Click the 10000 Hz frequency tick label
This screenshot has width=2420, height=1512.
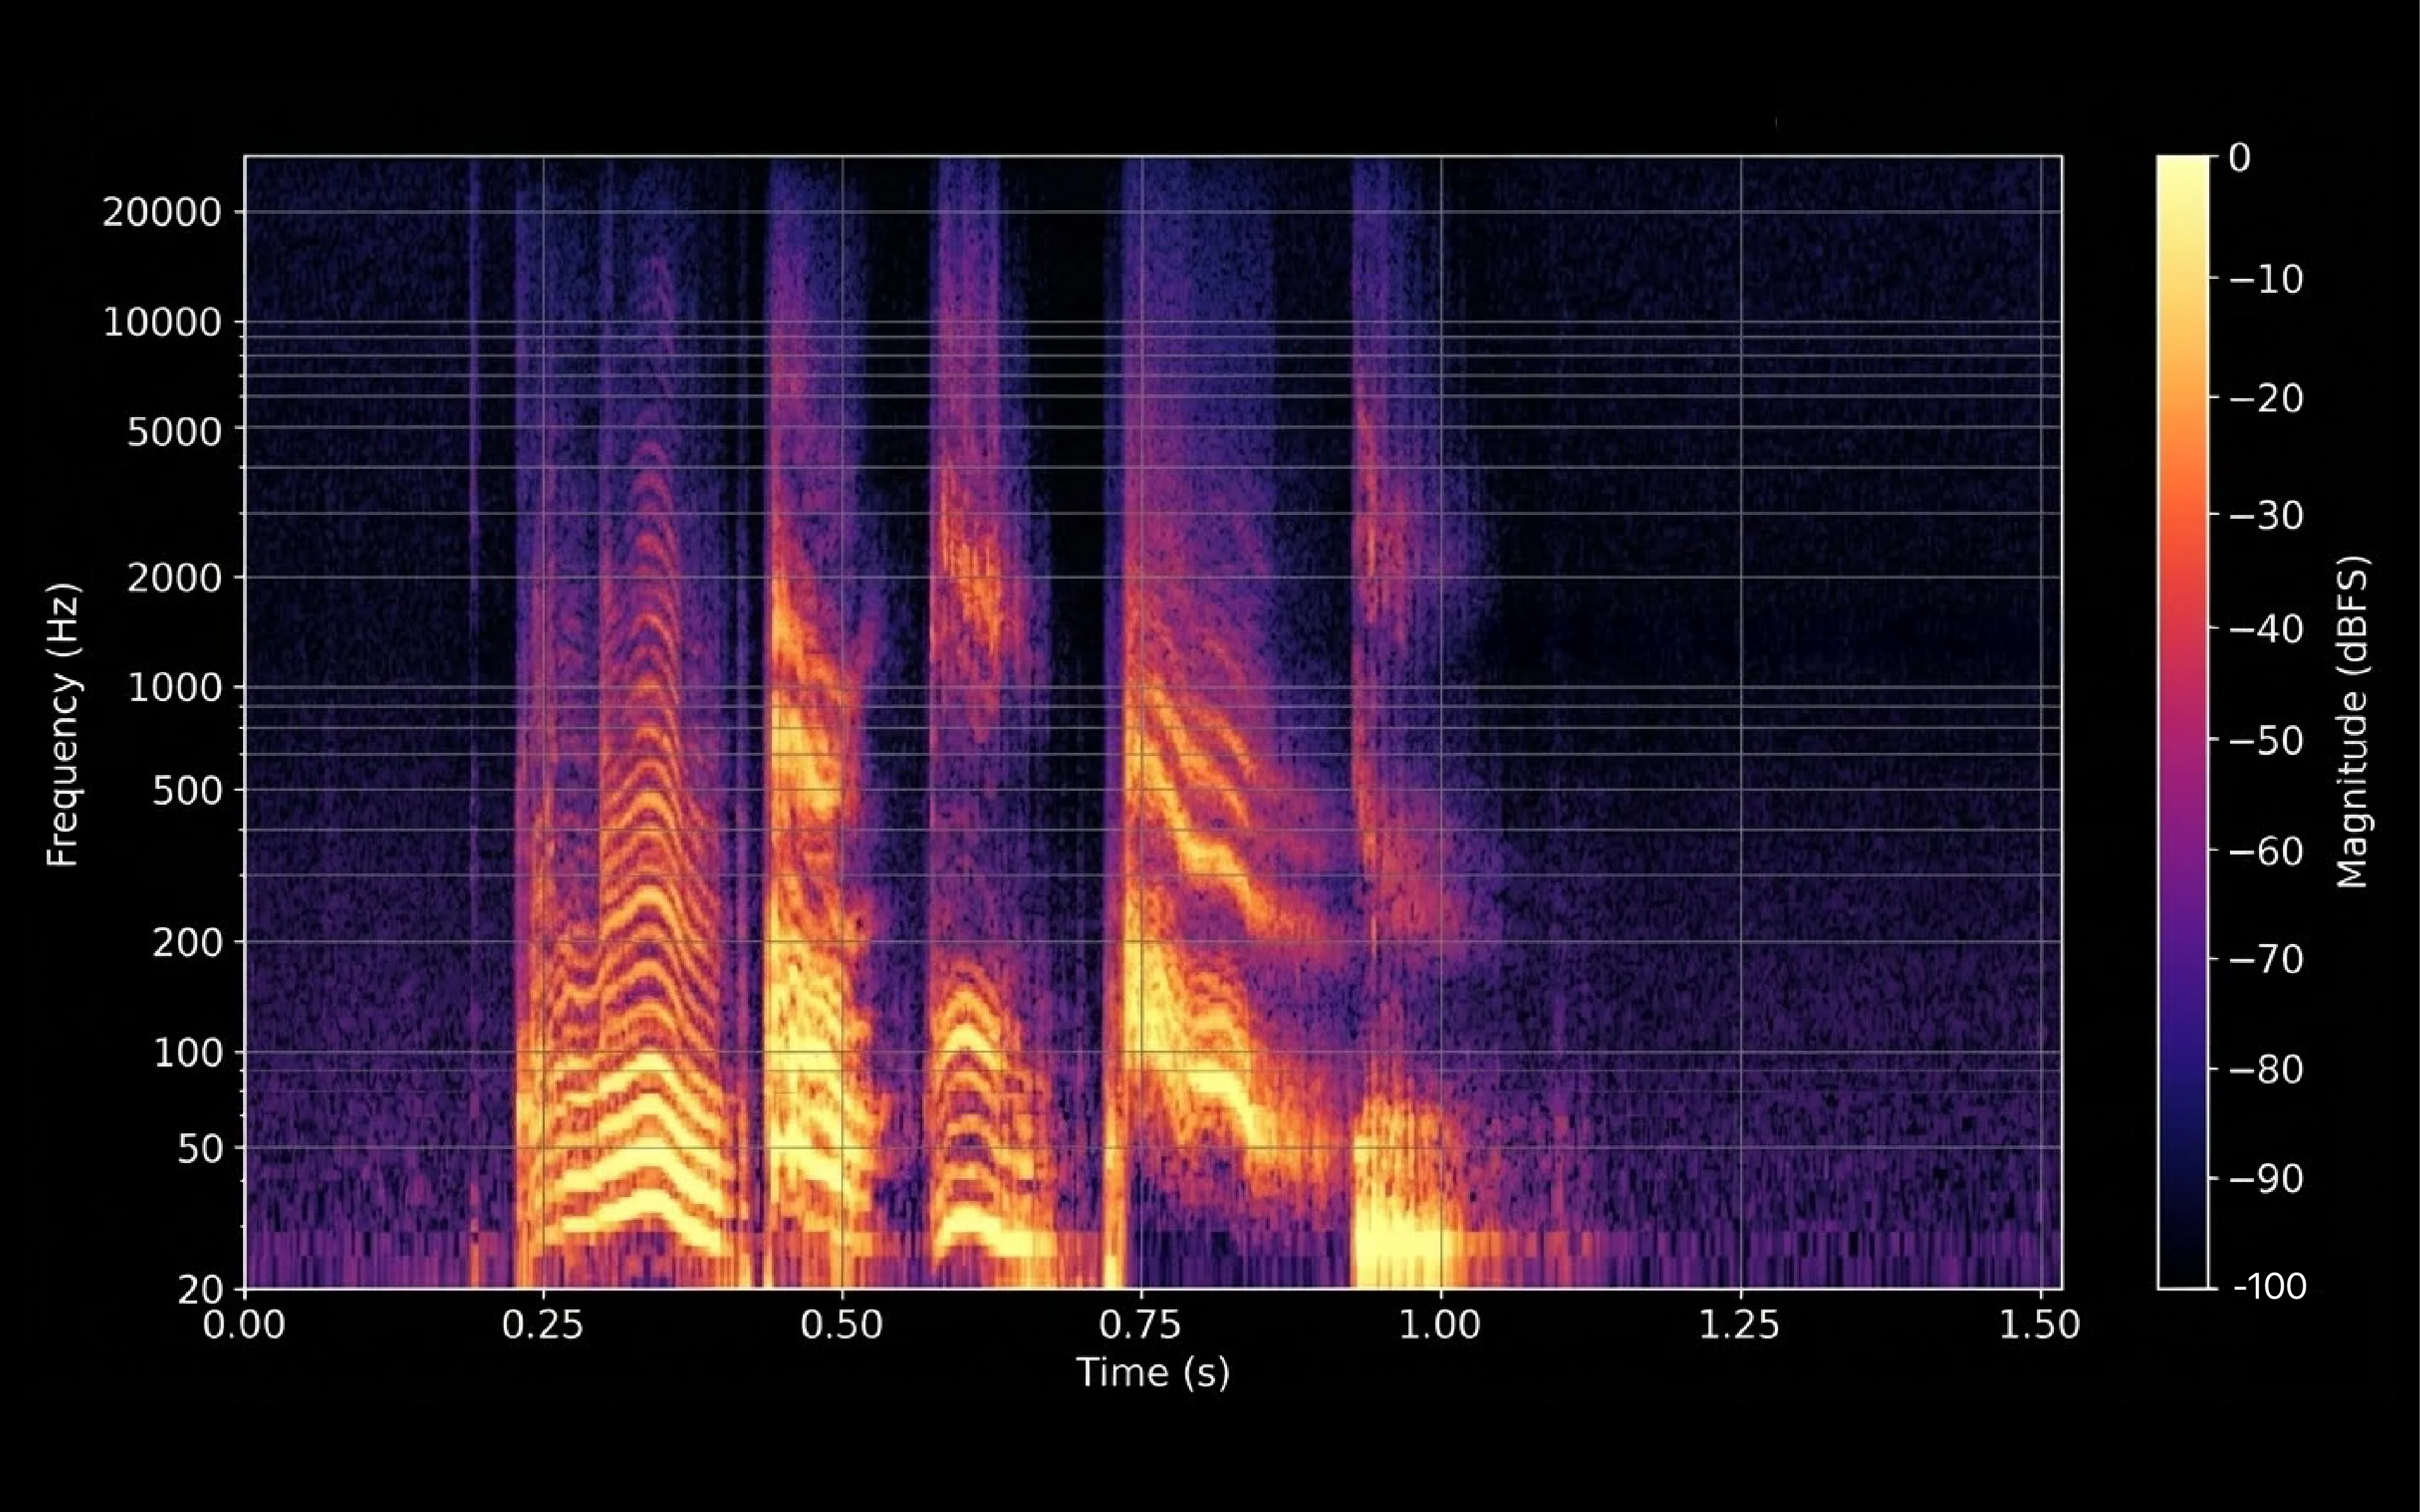click(161, 323)
